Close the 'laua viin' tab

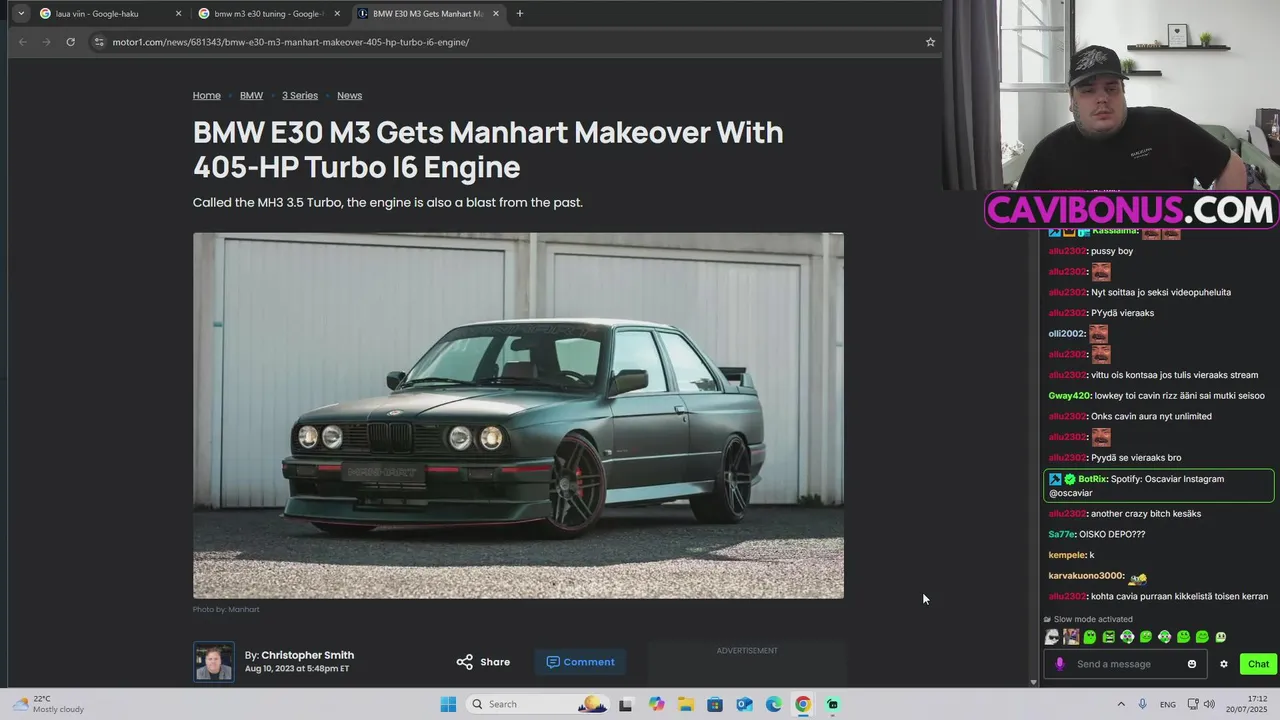coord(178,14)
